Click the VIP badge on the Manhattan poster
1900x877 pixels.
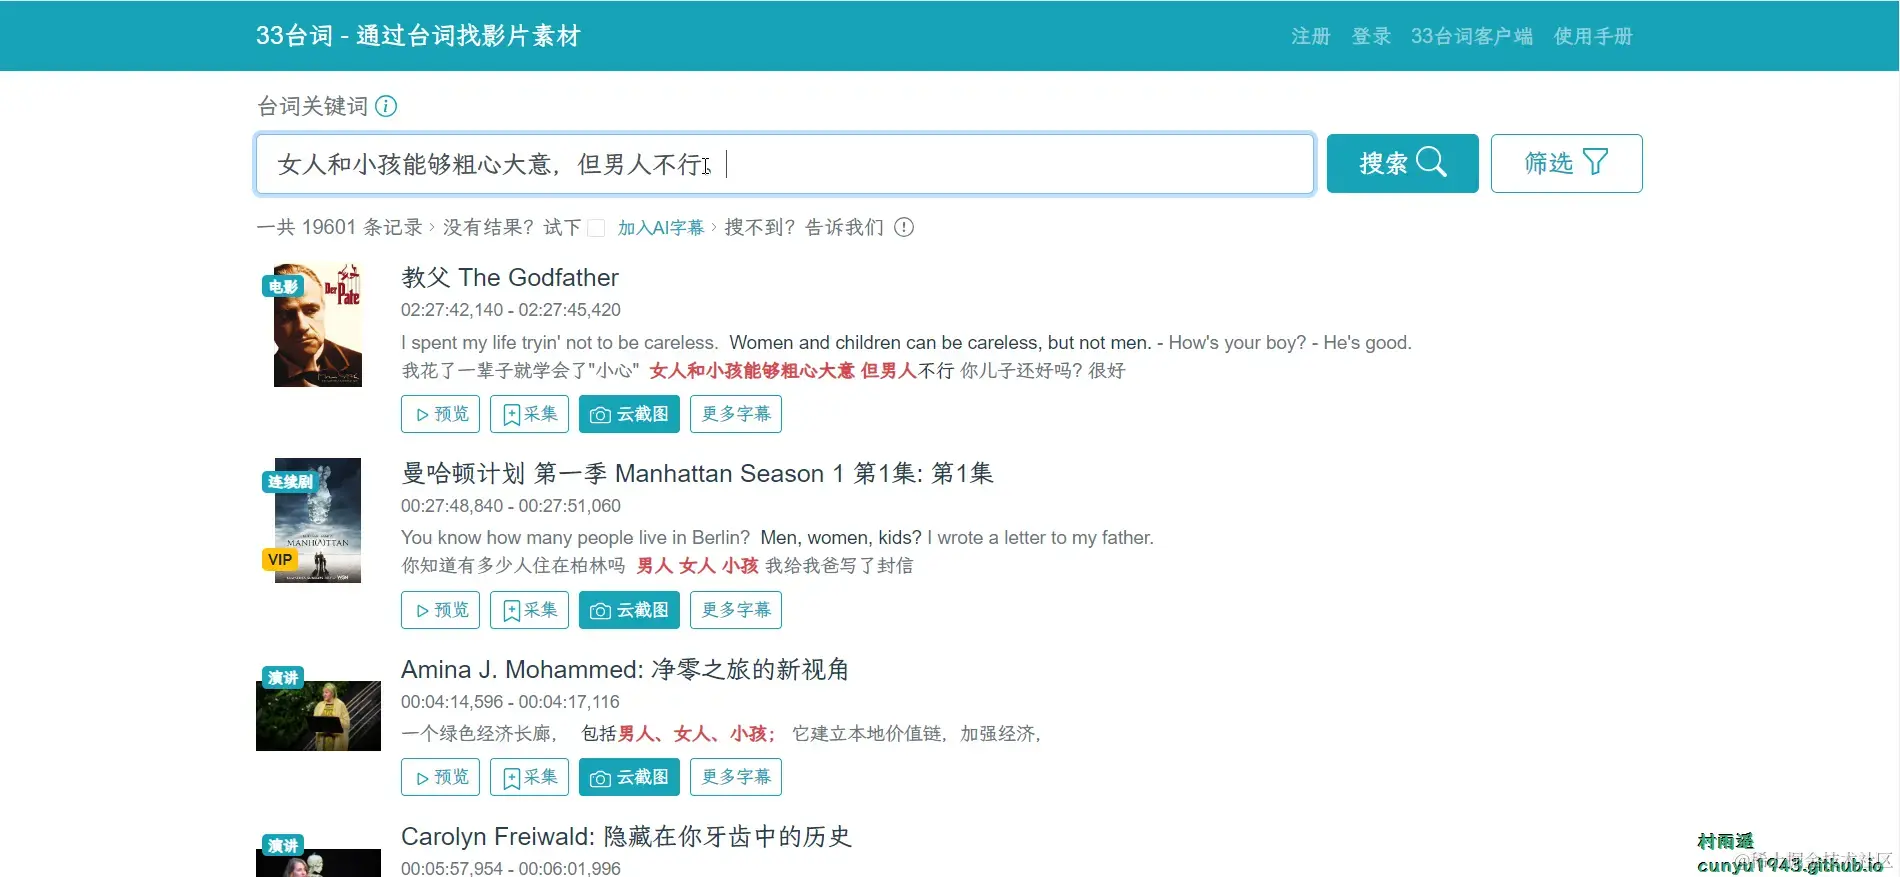280,560
